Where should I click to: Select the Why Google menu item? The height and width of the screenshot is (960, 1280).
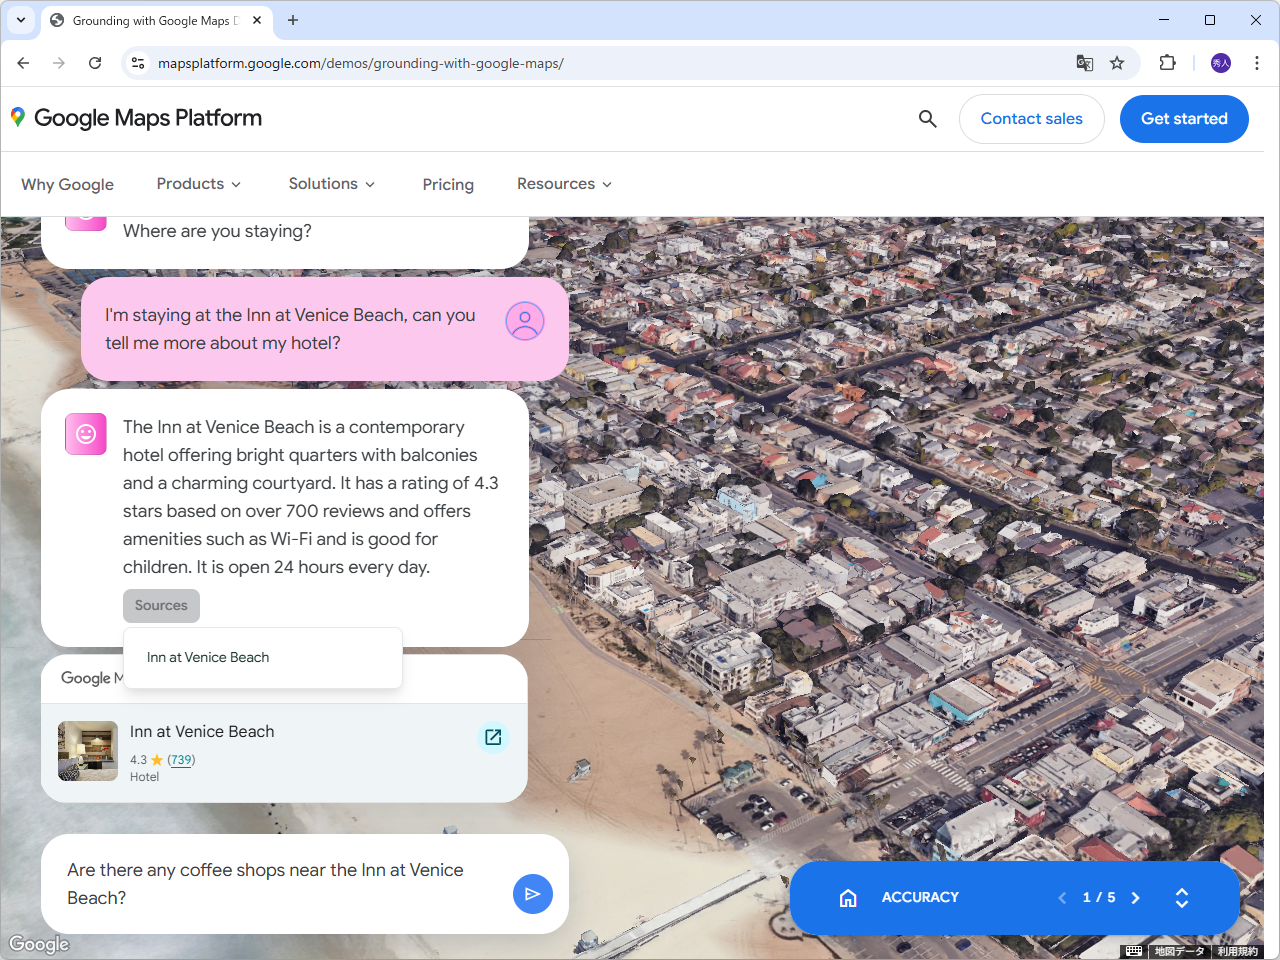coord(67,184)
